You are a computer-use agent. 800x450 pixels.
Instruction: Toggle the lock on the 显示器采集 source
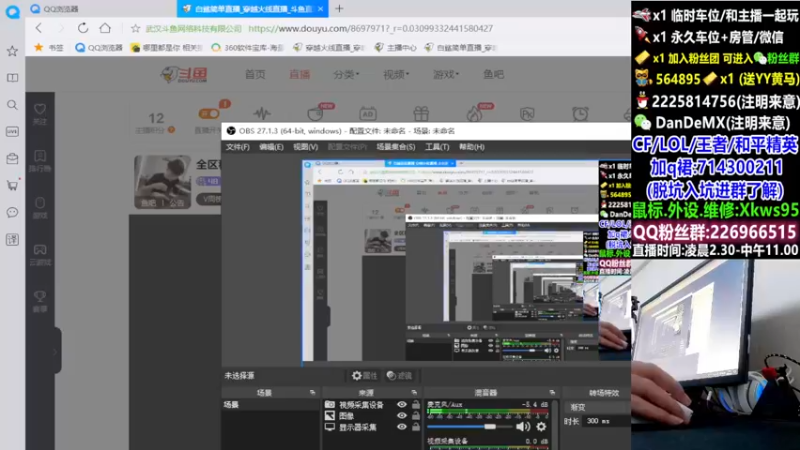pyautogui.click(x=416, y=427)
